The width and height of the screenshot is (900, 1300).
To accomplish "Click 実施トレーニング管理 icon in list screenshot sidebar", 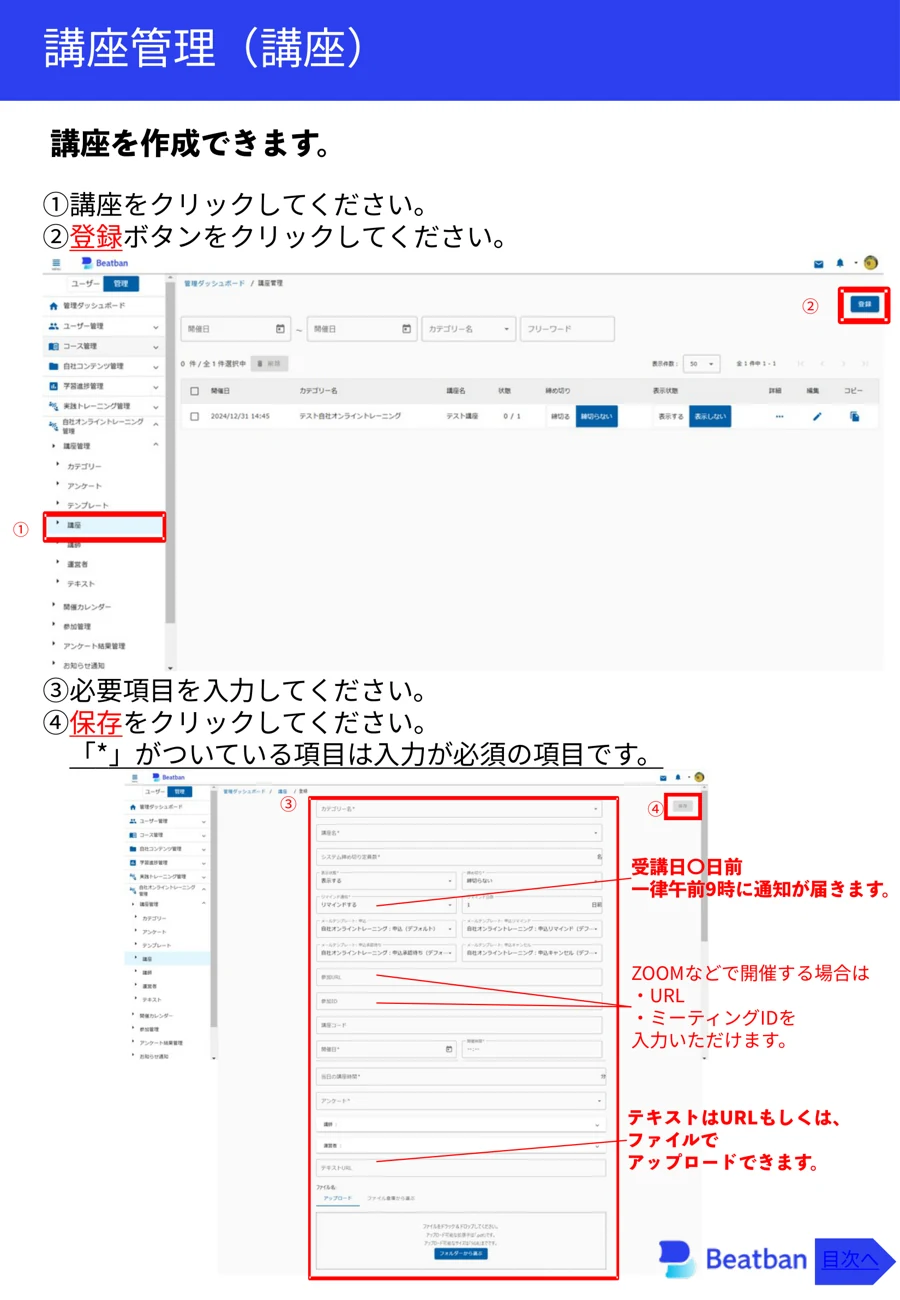I will (54, 406).
